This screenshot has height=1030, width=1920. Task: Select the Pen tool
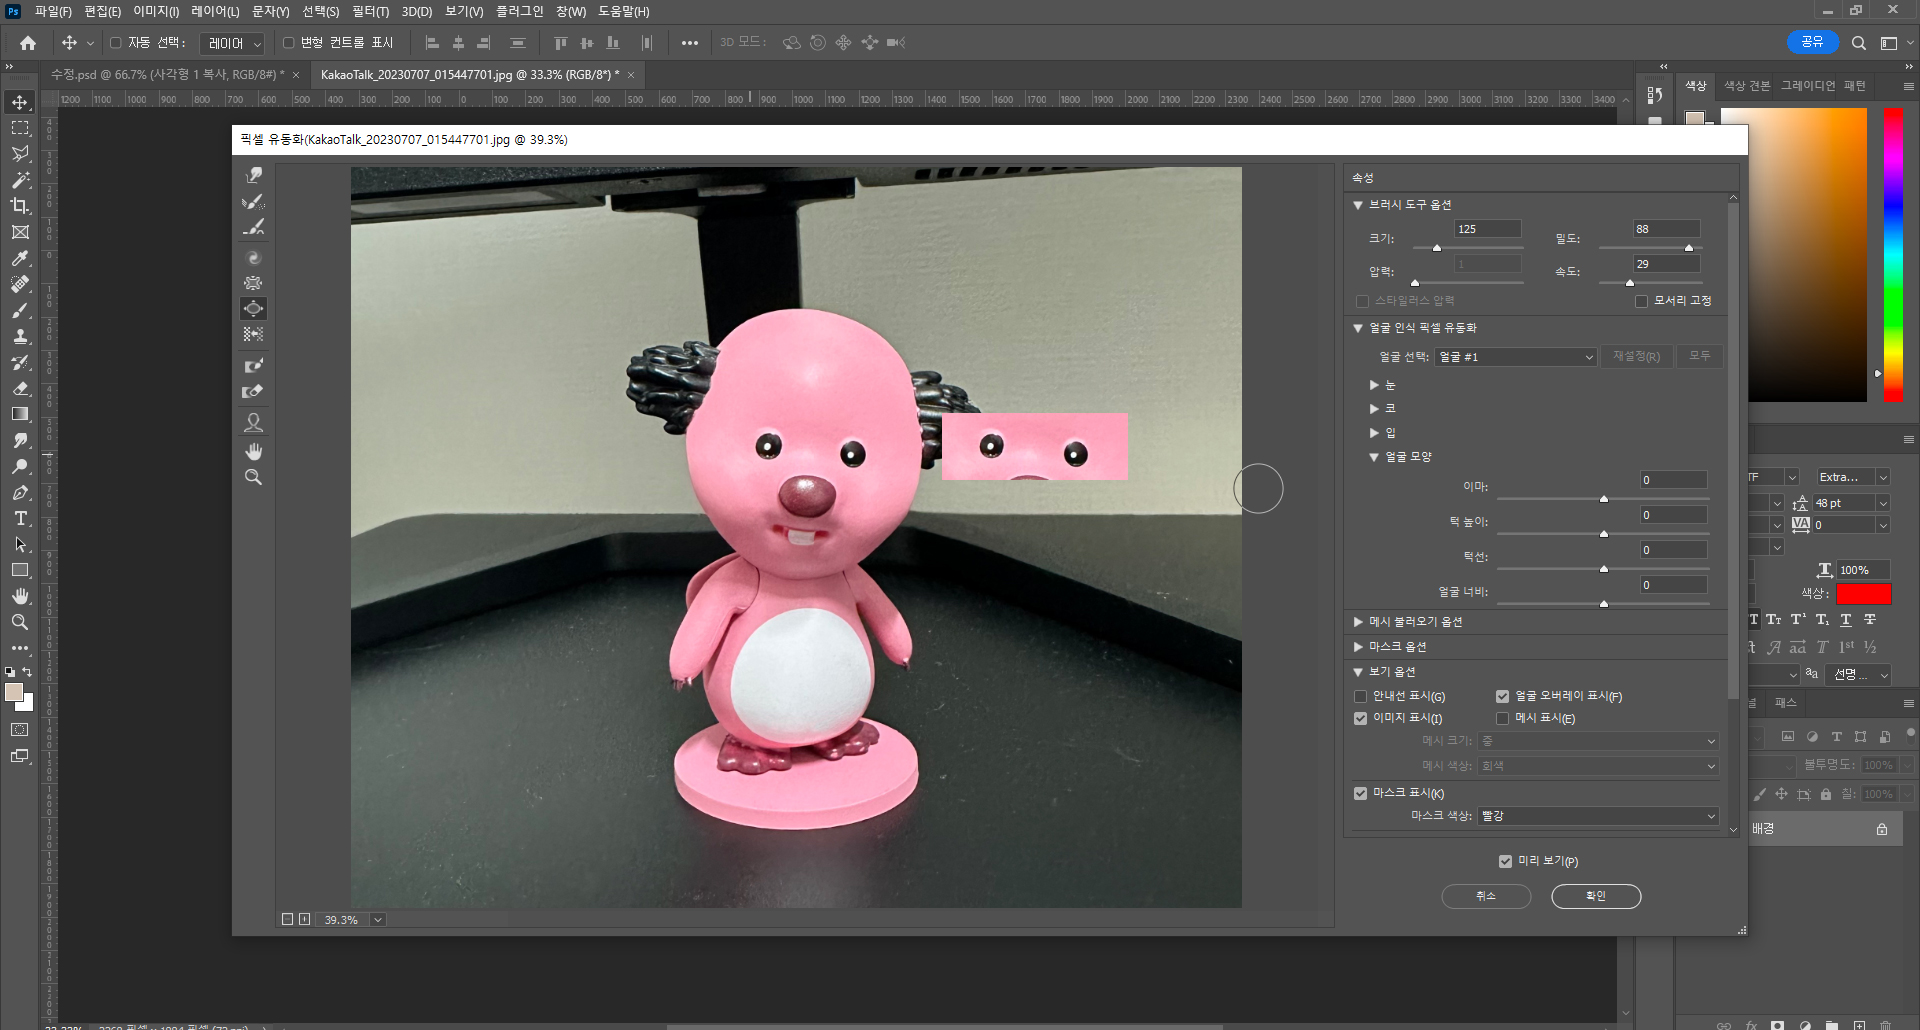point(20,492)
